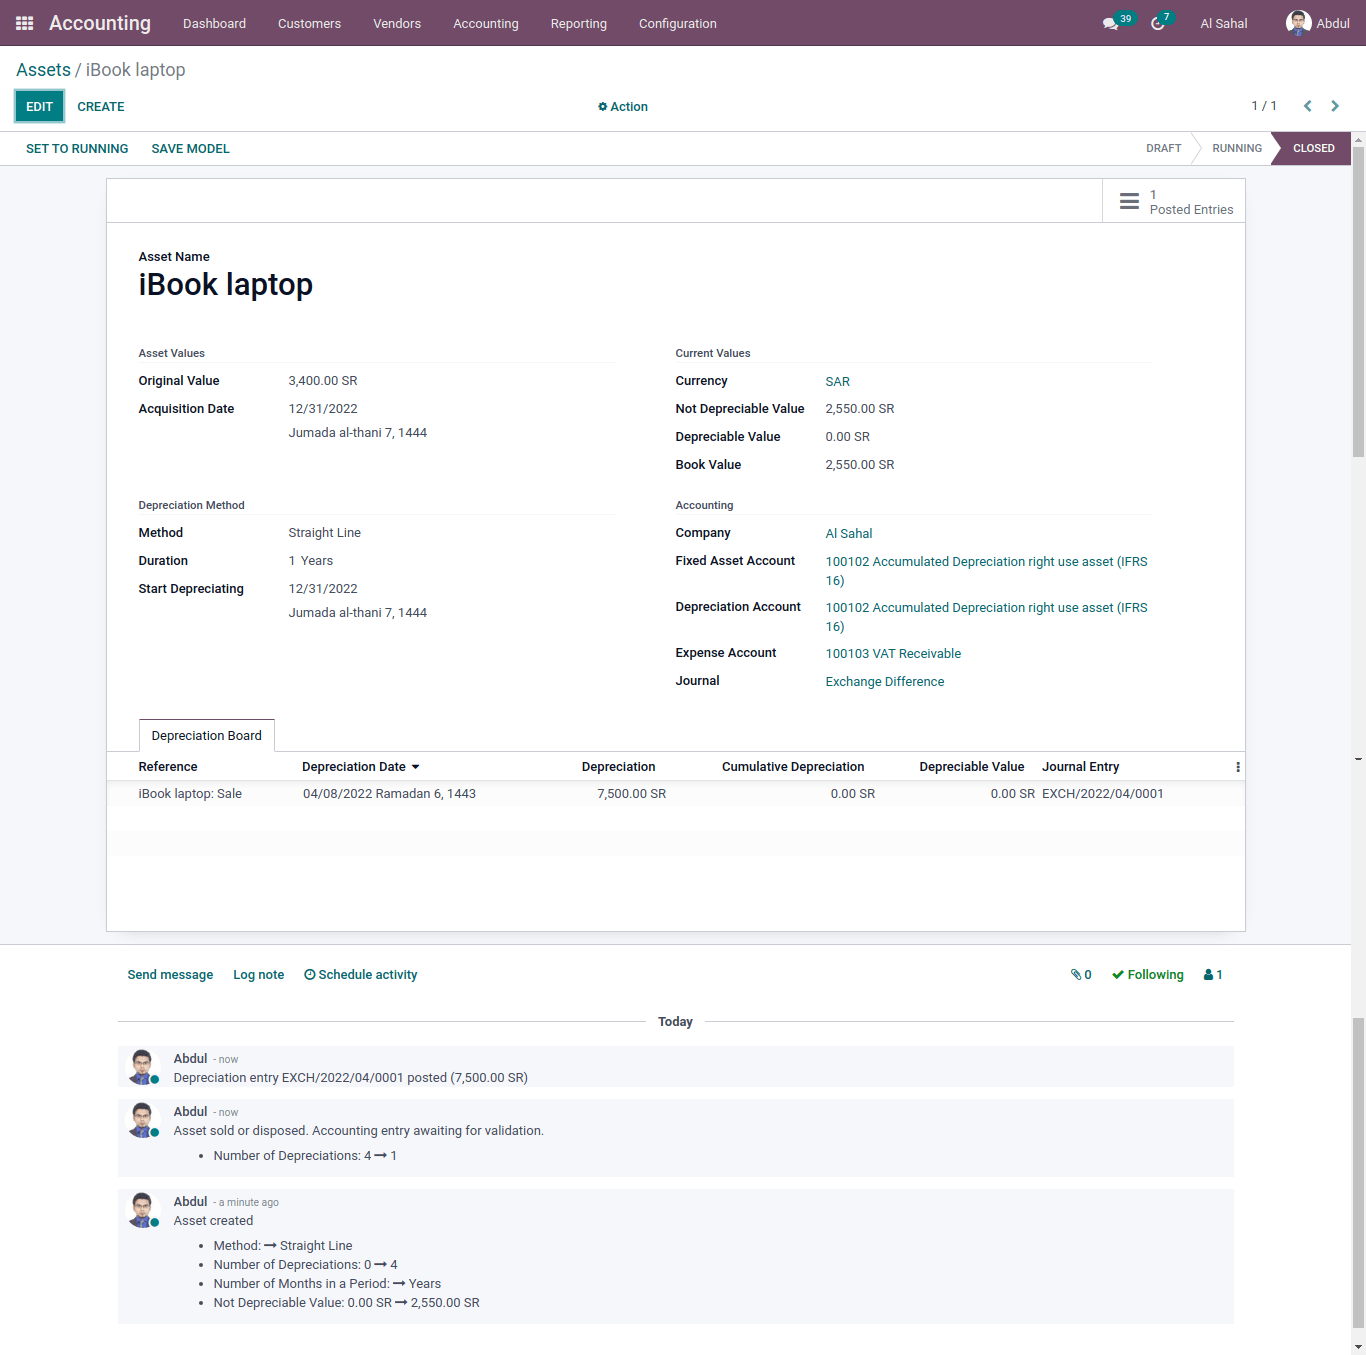Open the column options kebab menu in Depreciation Board
This screenshot has width=1366, height=1355.
click(1238, 767)
